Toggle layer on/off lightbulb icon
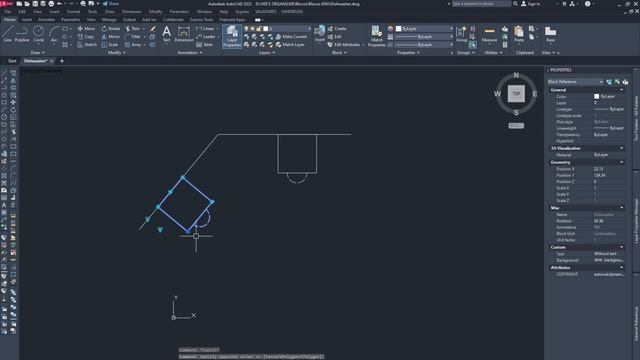The width and height of the screenshot is (640, 360). coord(246,29)
